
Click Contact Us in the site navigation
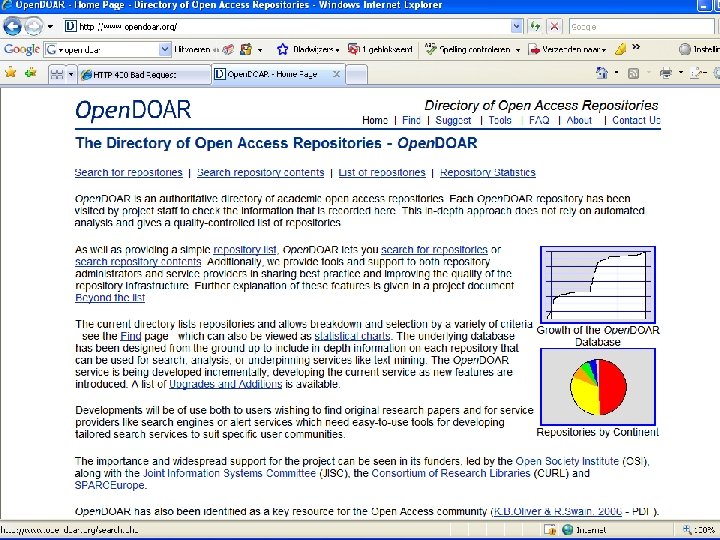click(636, 120)
